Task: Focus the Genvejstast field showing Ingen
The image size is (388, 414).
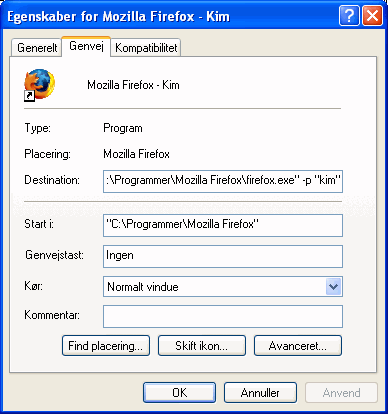Action: point(223,256)
